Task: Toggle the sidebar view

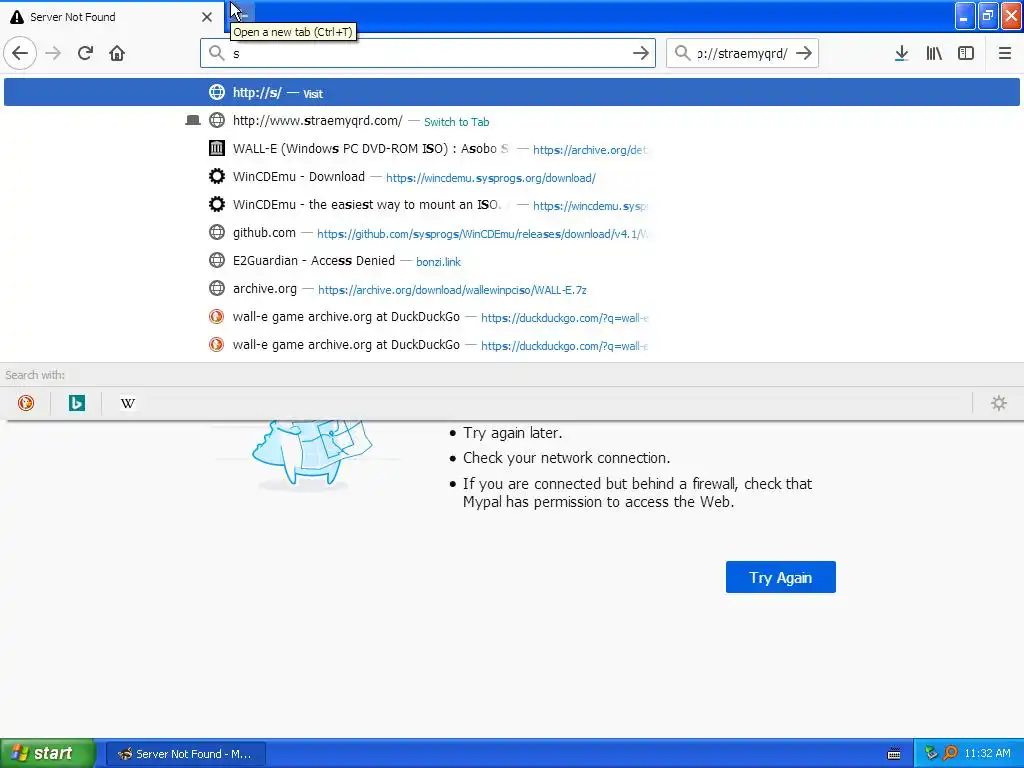Action: point(966,53)
